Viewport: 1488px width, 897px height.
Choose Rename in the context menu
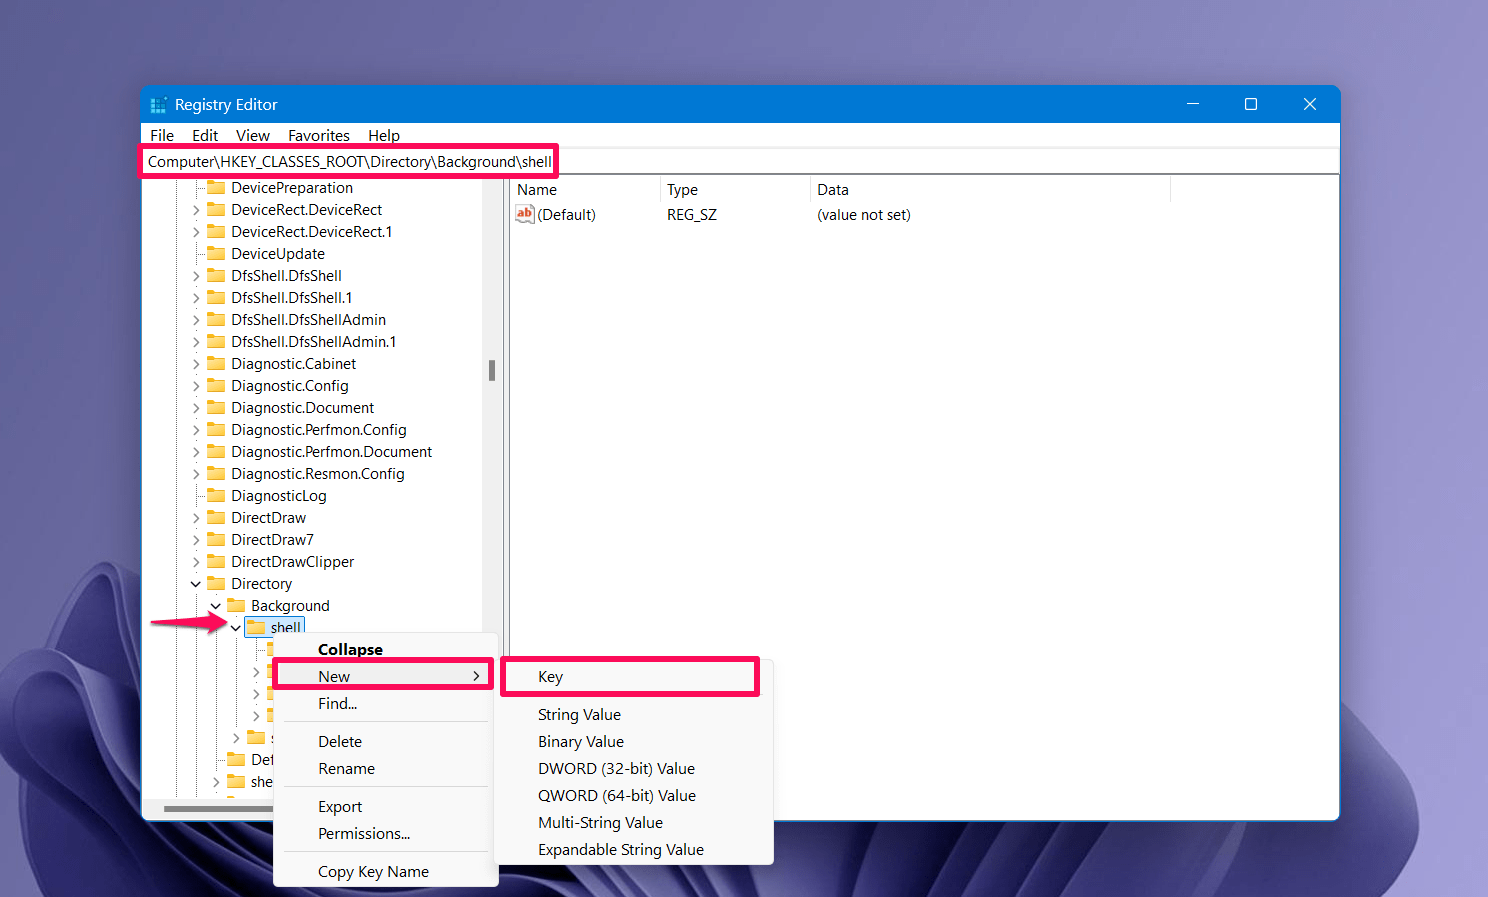386,768
